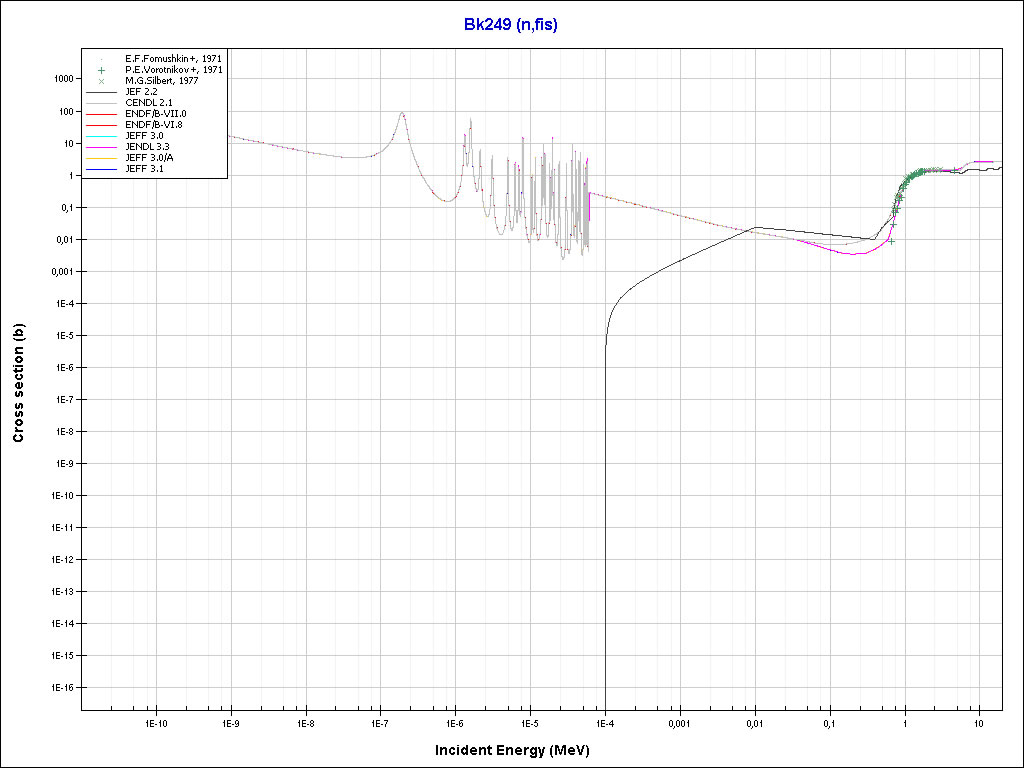Pick the red ENDF/B-VII.0 line swatch
1024x768 pixels.
point(102,113)
